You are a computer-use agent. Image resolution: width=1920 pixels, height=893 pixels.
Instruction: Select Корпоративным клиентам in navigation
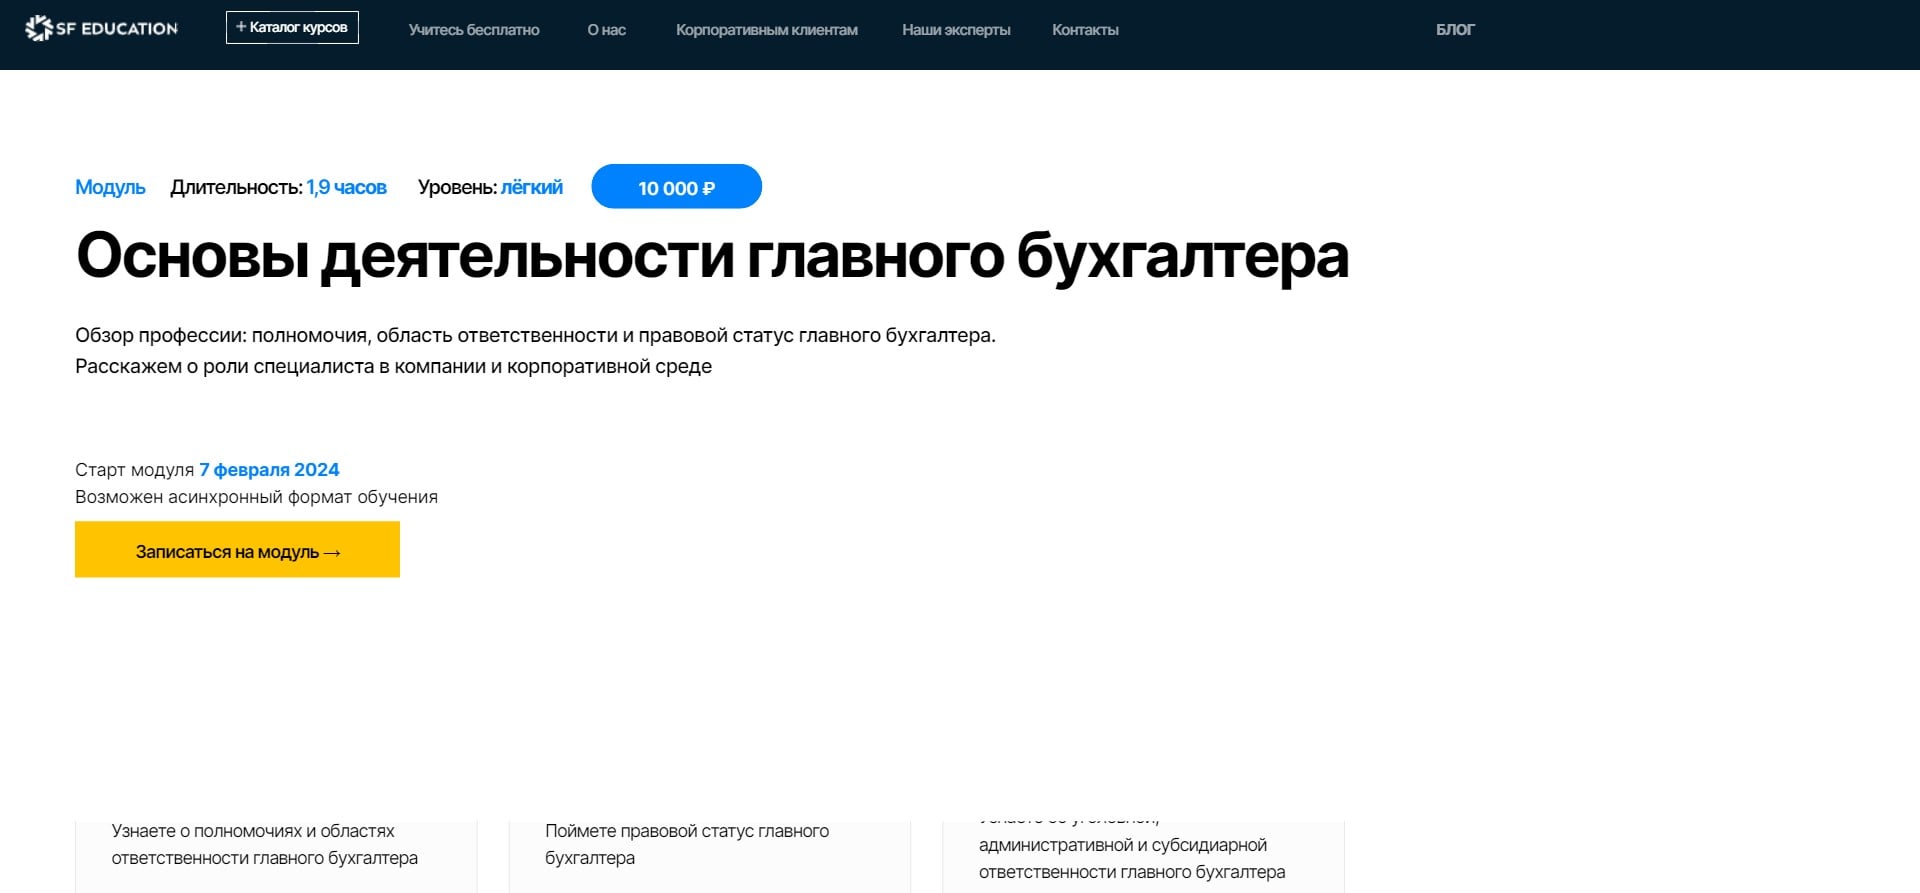pyautogui.click(x=766, y=30)
